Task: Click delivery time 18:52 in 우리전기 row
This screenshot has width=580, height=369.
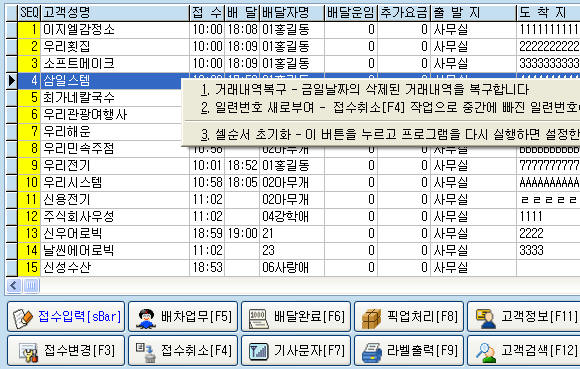Action: (242, 166)
